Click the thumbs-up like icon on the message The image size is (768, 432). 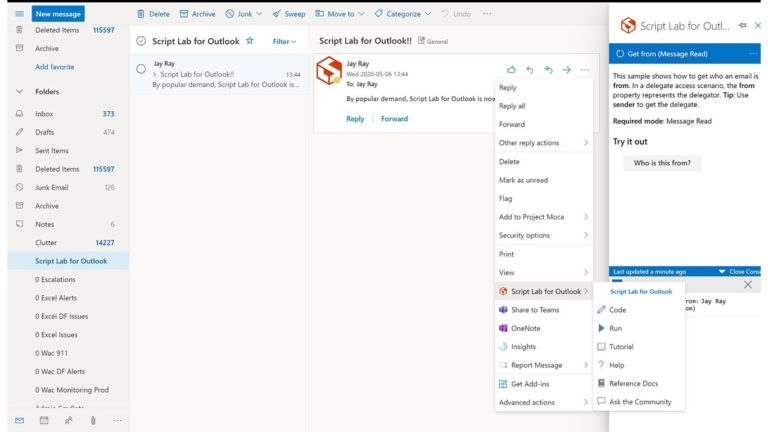click(x=511, y=70)
